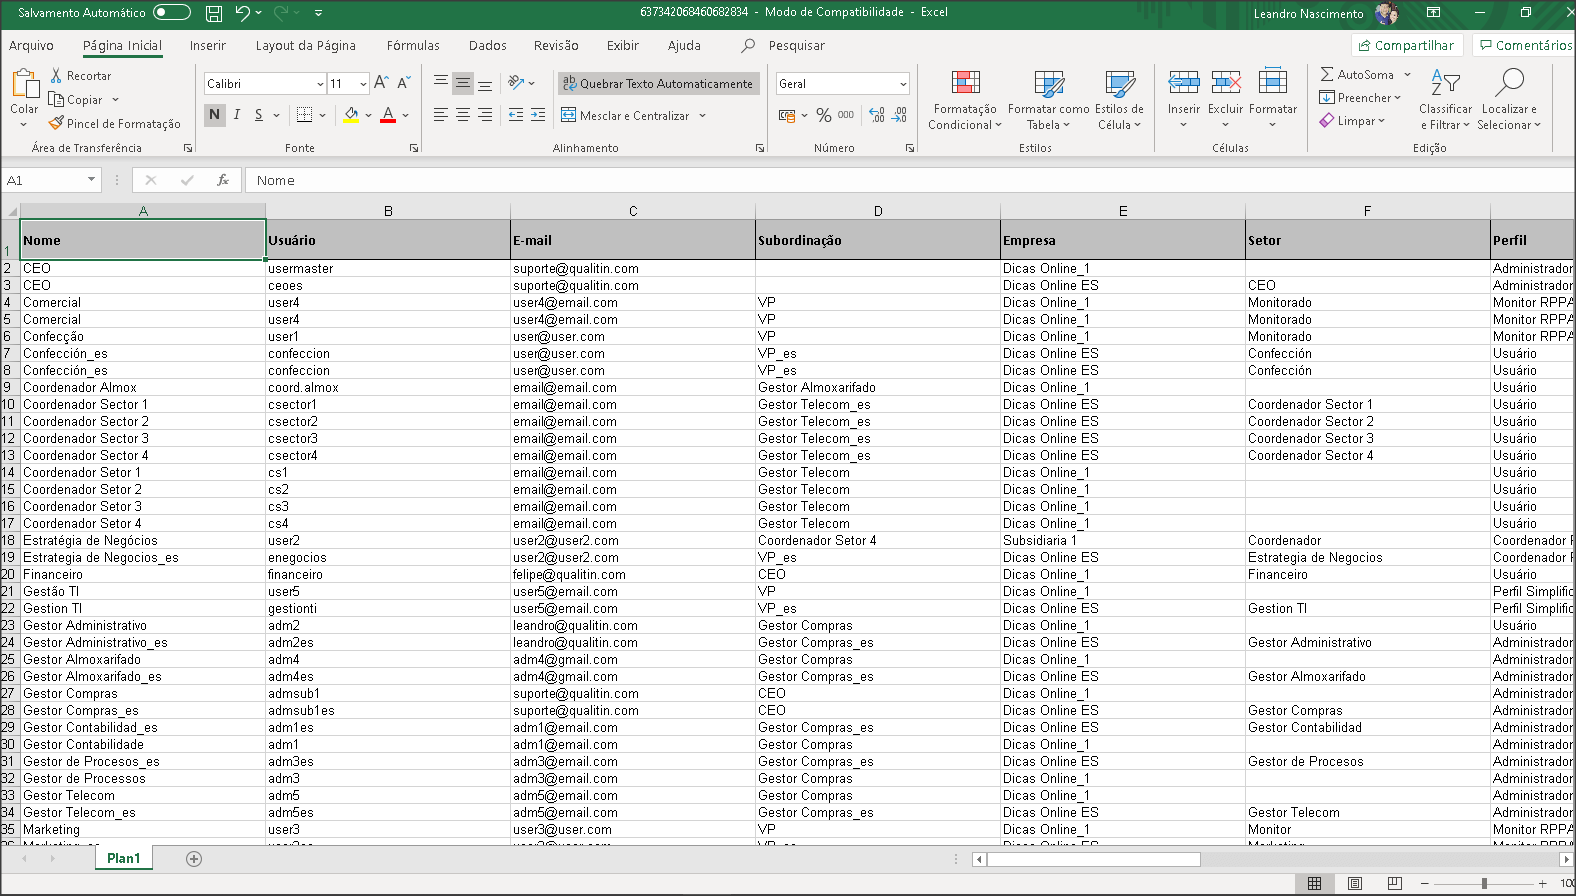
Task: Open the font name dropdown Calibri
Action: coord(320,84)
